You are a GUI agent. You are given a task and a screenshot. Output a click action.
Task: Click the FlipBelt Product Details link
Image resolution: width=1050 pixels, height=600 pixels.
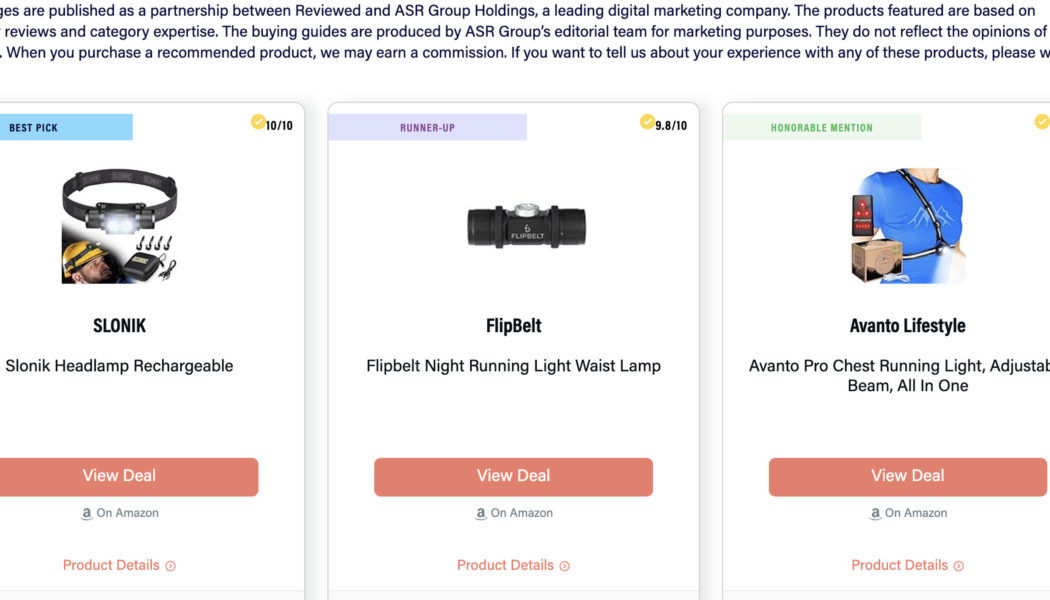pos(505,565)
